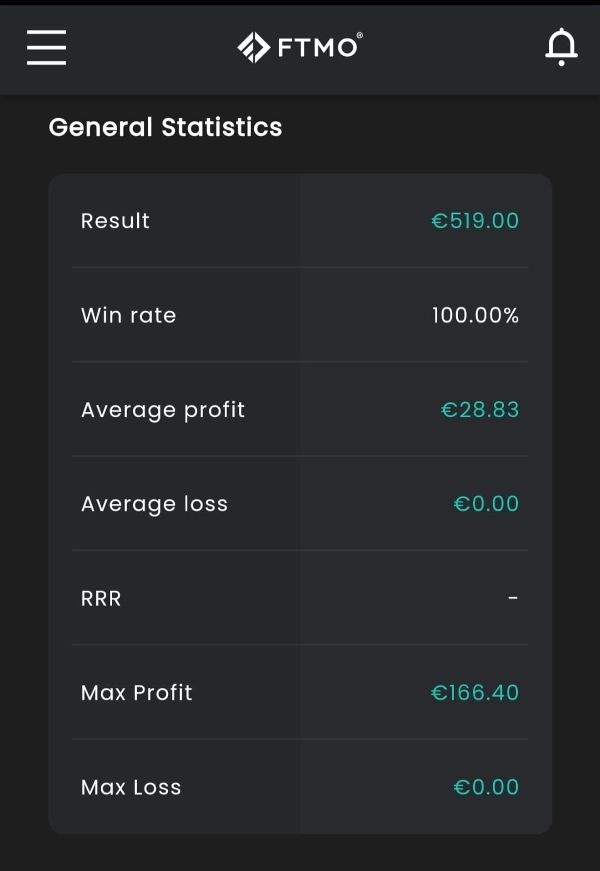Select the General Statistics heading
The height and width of the screenshot is (871, 600).
tap(166, 127)
